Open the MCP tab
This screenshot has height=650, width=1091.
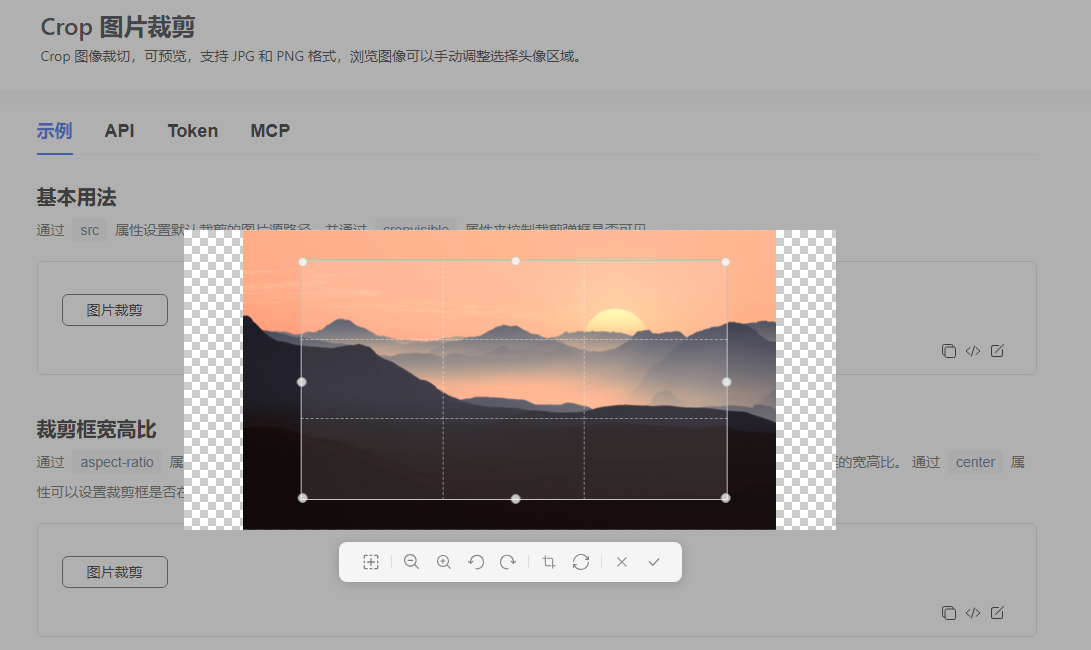click(270, 131)
